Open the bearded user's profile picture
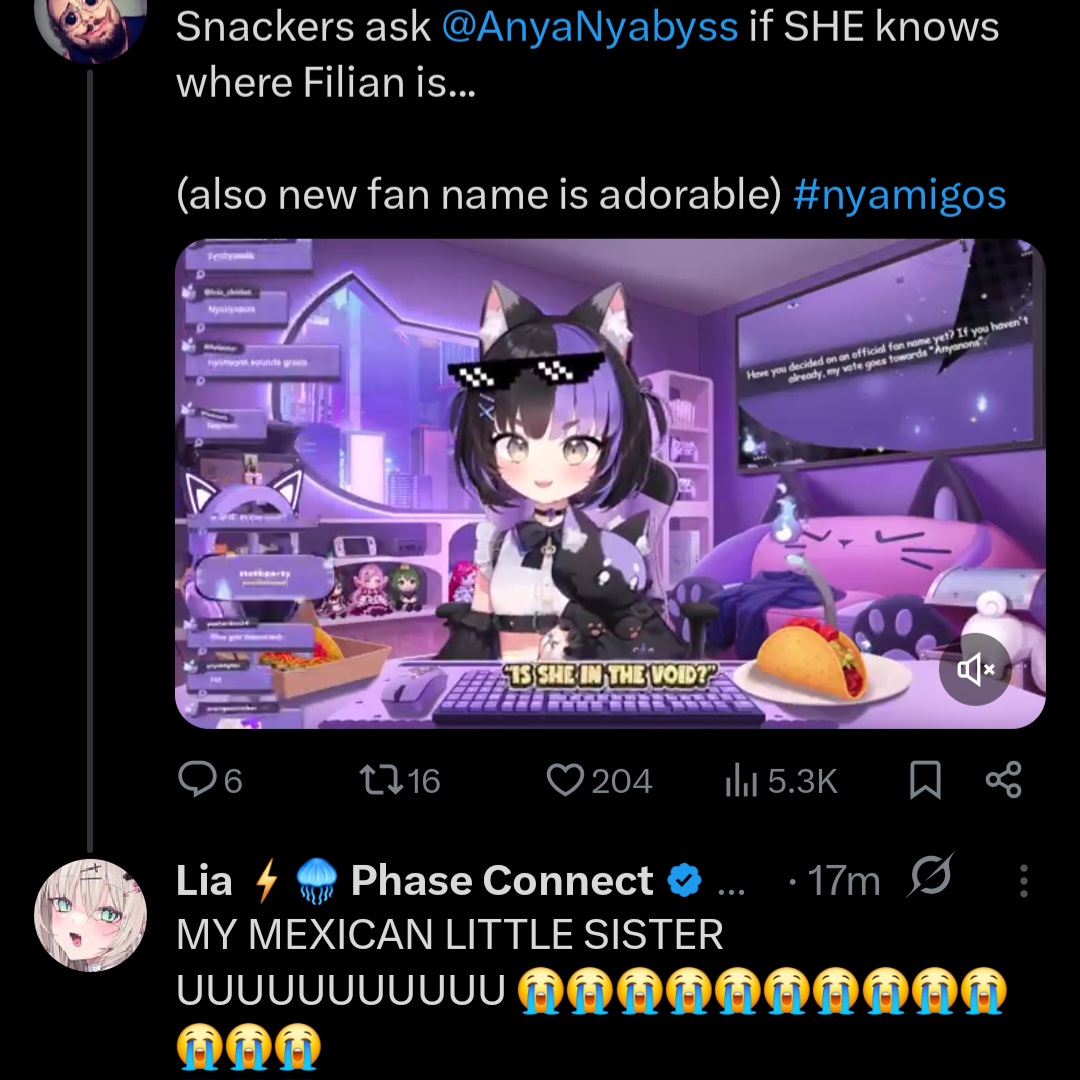Screen dimensions: 1080x1080 click(x=90, y=21)
